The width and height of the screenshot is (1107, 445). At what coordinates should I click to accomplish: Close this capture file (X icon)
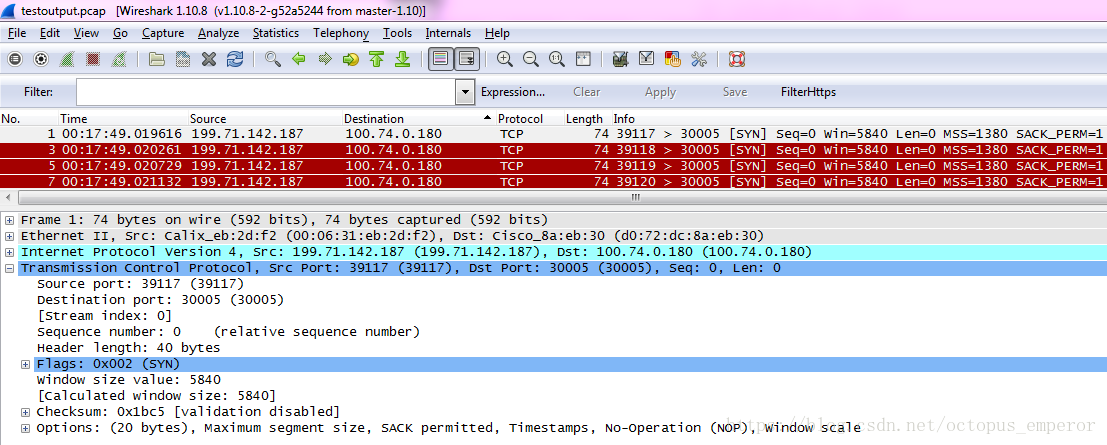tap(209, 60)
